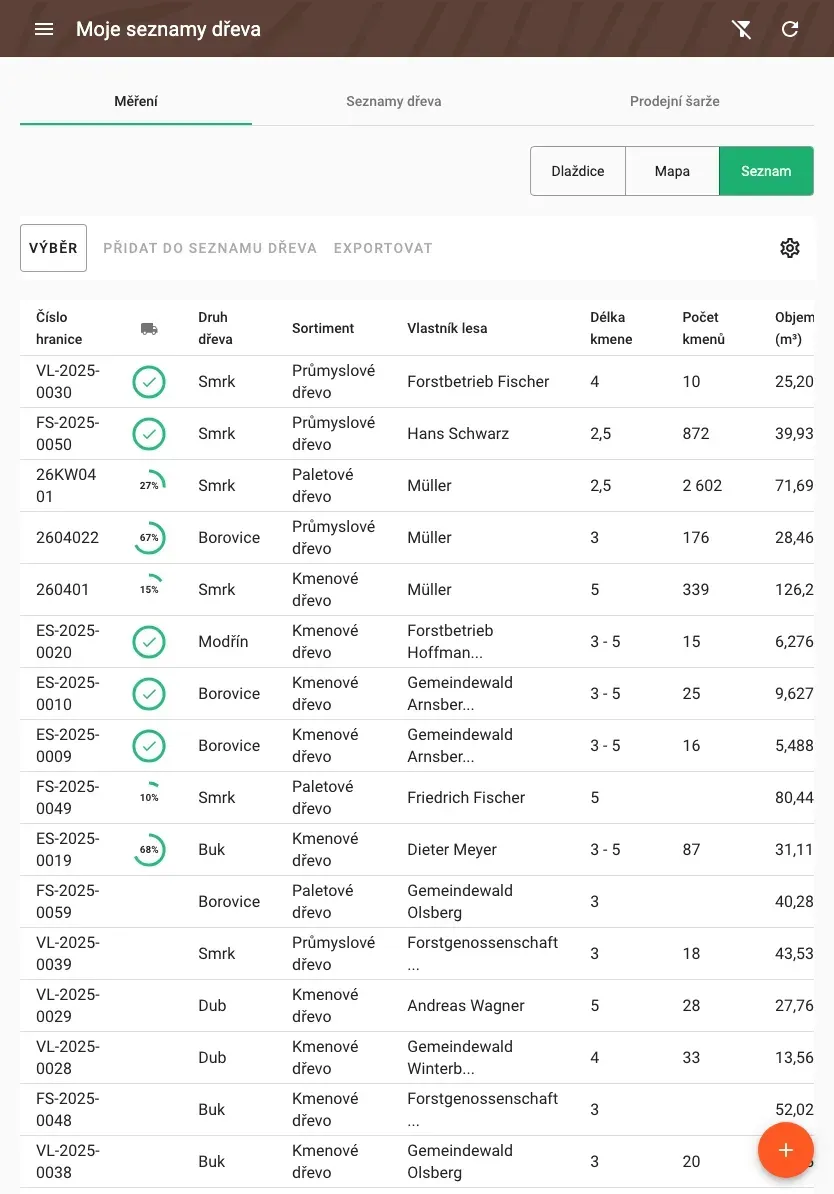Screen dimensions: 834x1194
Task: Click the 68% progress indicator for ES-2025-0019
Action: tap(149, 850)
